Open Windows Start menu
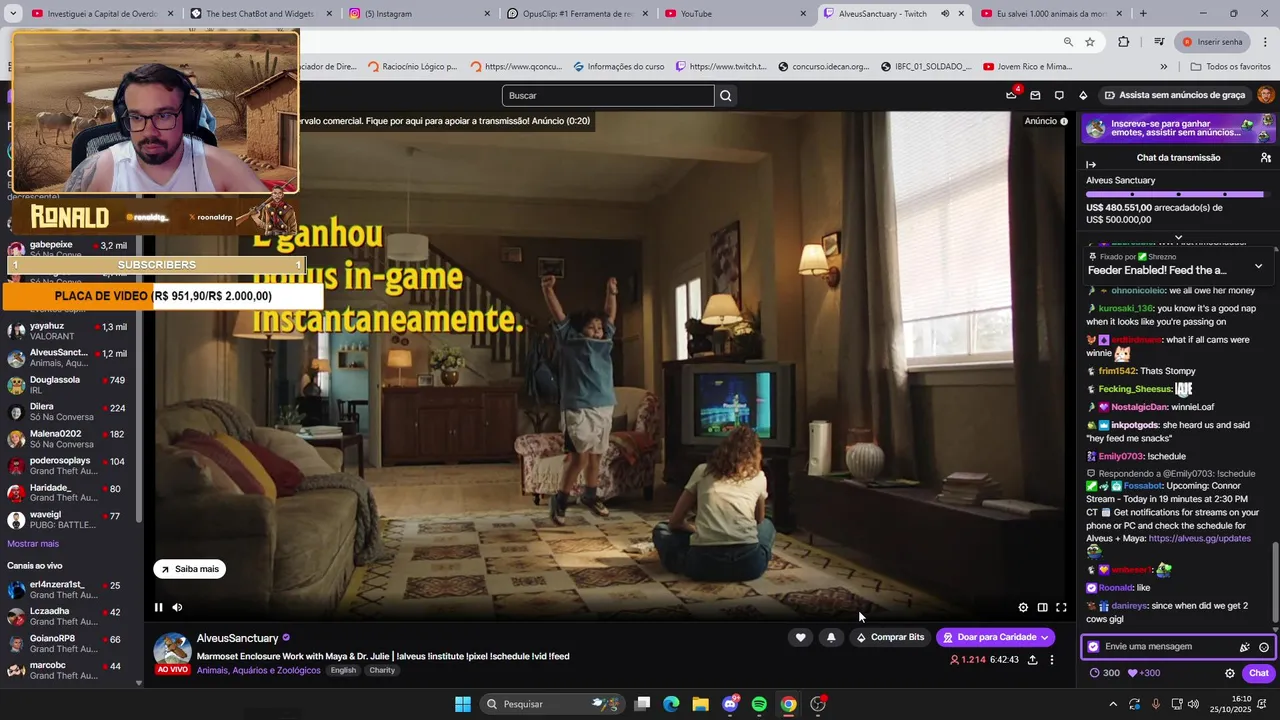The width and height of the screenshot is (1280, 720). click(x=463, y=704)
